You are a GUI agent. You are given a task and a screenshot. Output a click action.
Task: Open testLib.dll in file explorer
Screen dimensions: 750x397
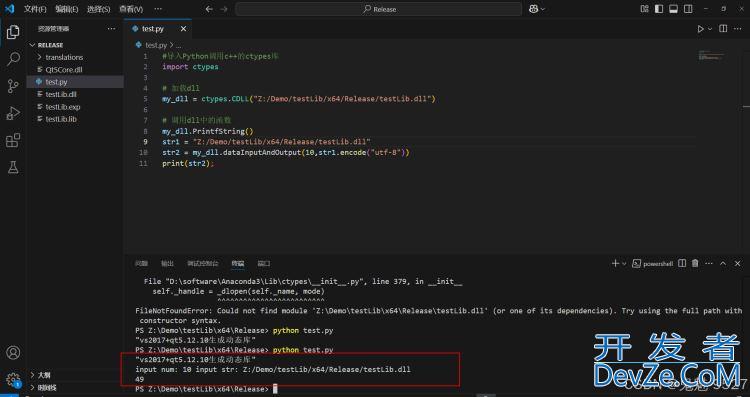(x=76, y=95)
